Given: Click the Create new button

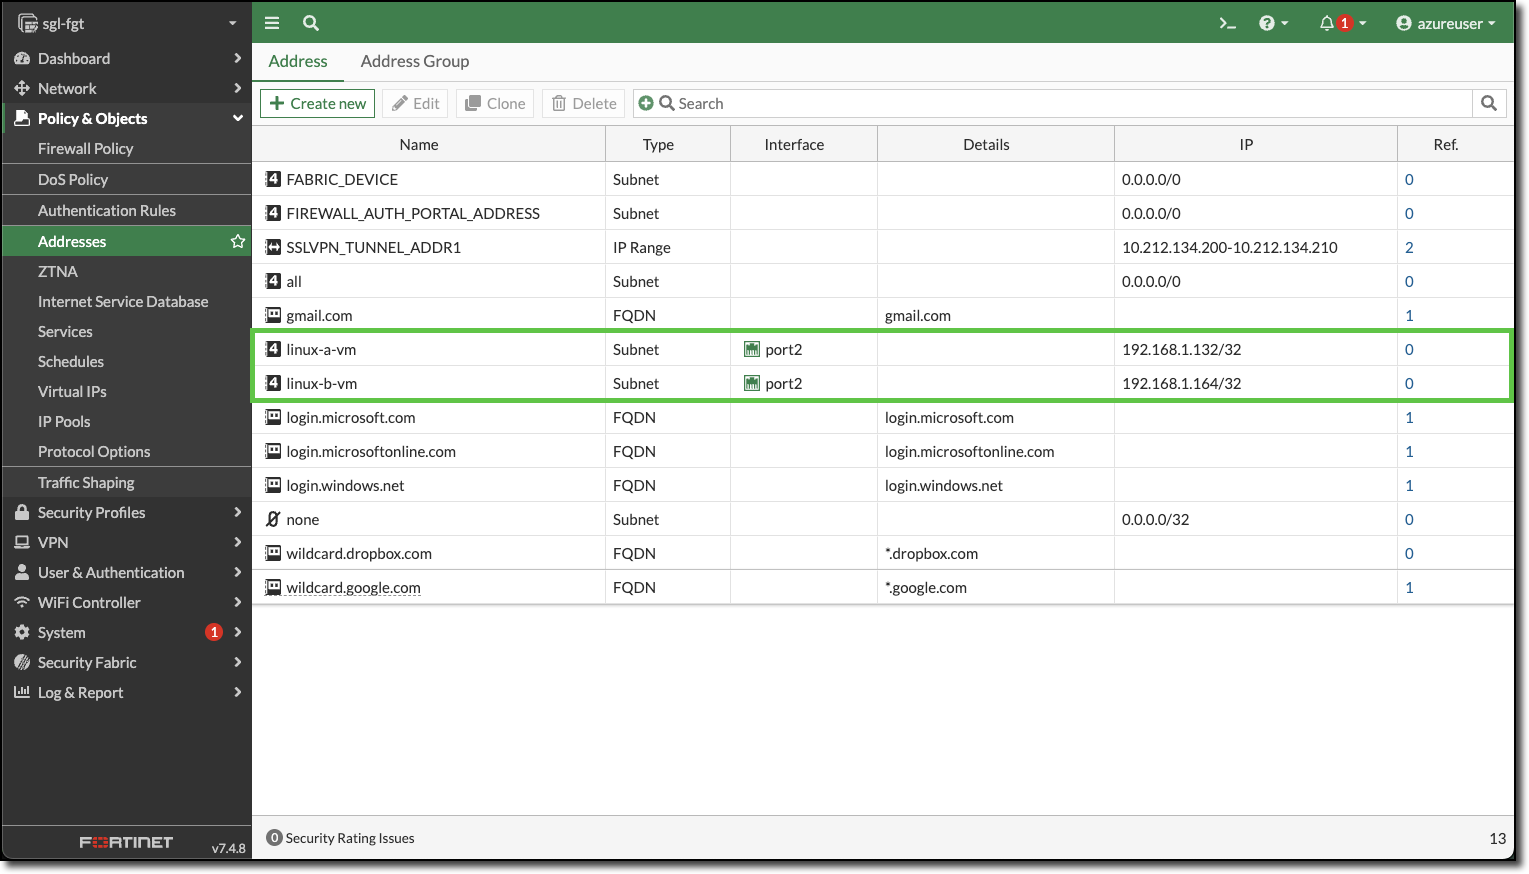Looking at the screenshot, I should click(317, 103).
